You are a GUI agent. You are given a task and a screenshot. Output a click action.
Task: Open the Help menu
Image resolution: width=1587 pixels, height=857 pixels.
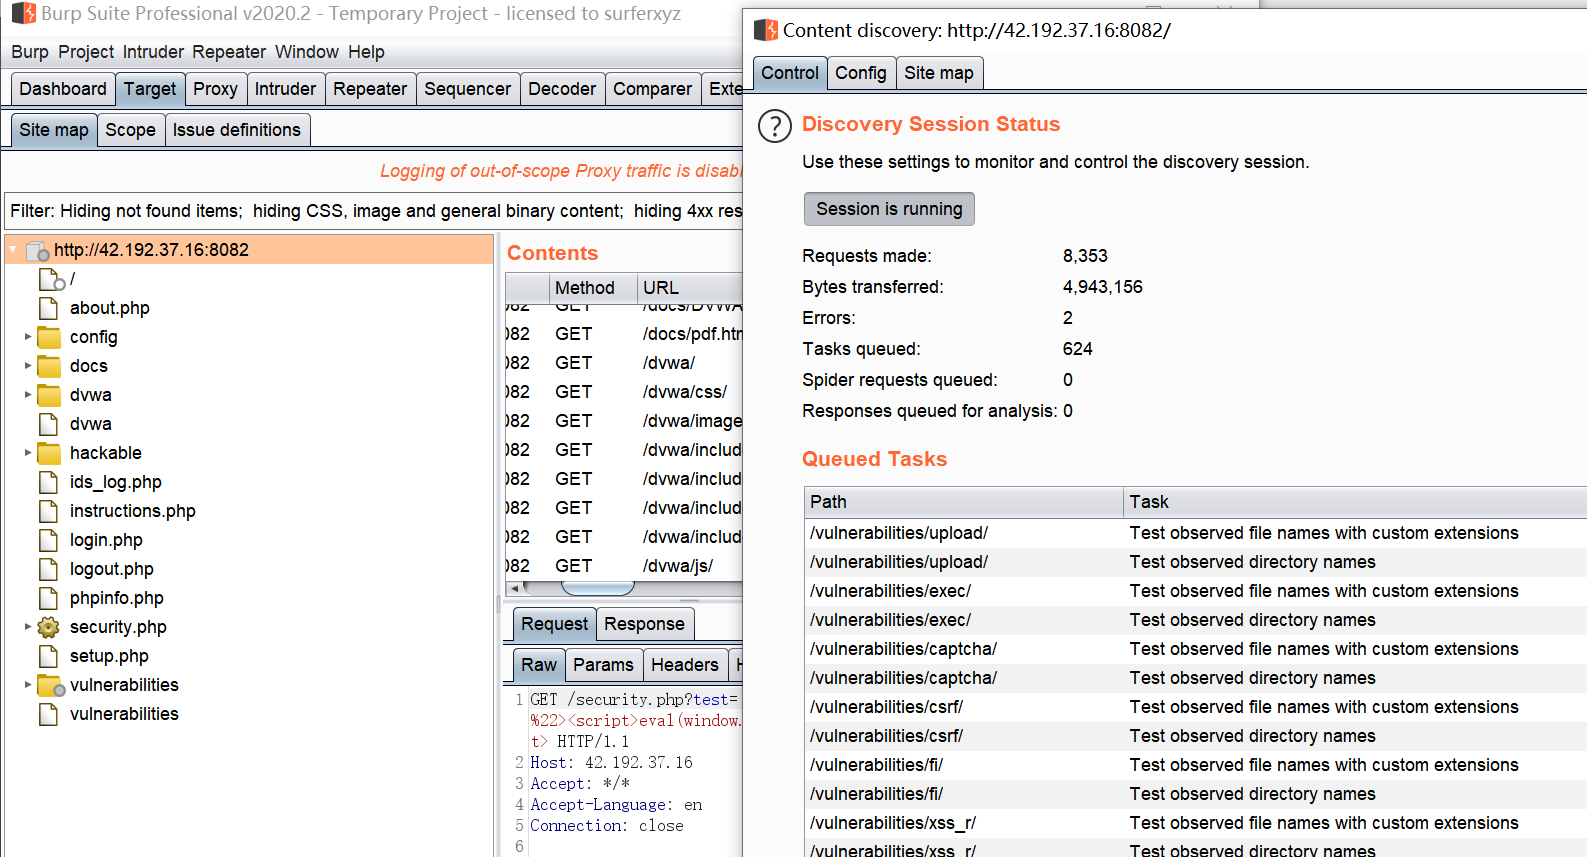point(366,52)
